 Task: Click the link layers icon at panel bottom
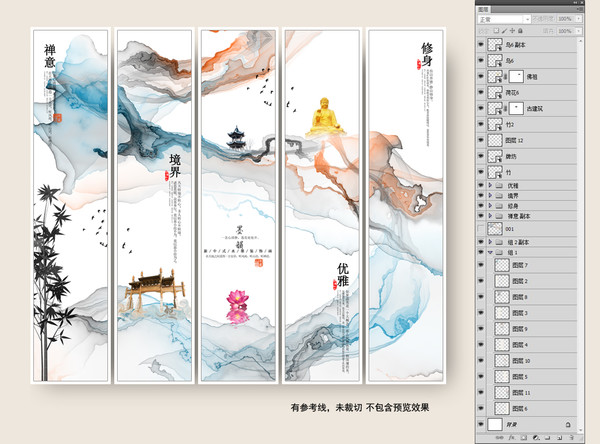[x=500, y=437]
